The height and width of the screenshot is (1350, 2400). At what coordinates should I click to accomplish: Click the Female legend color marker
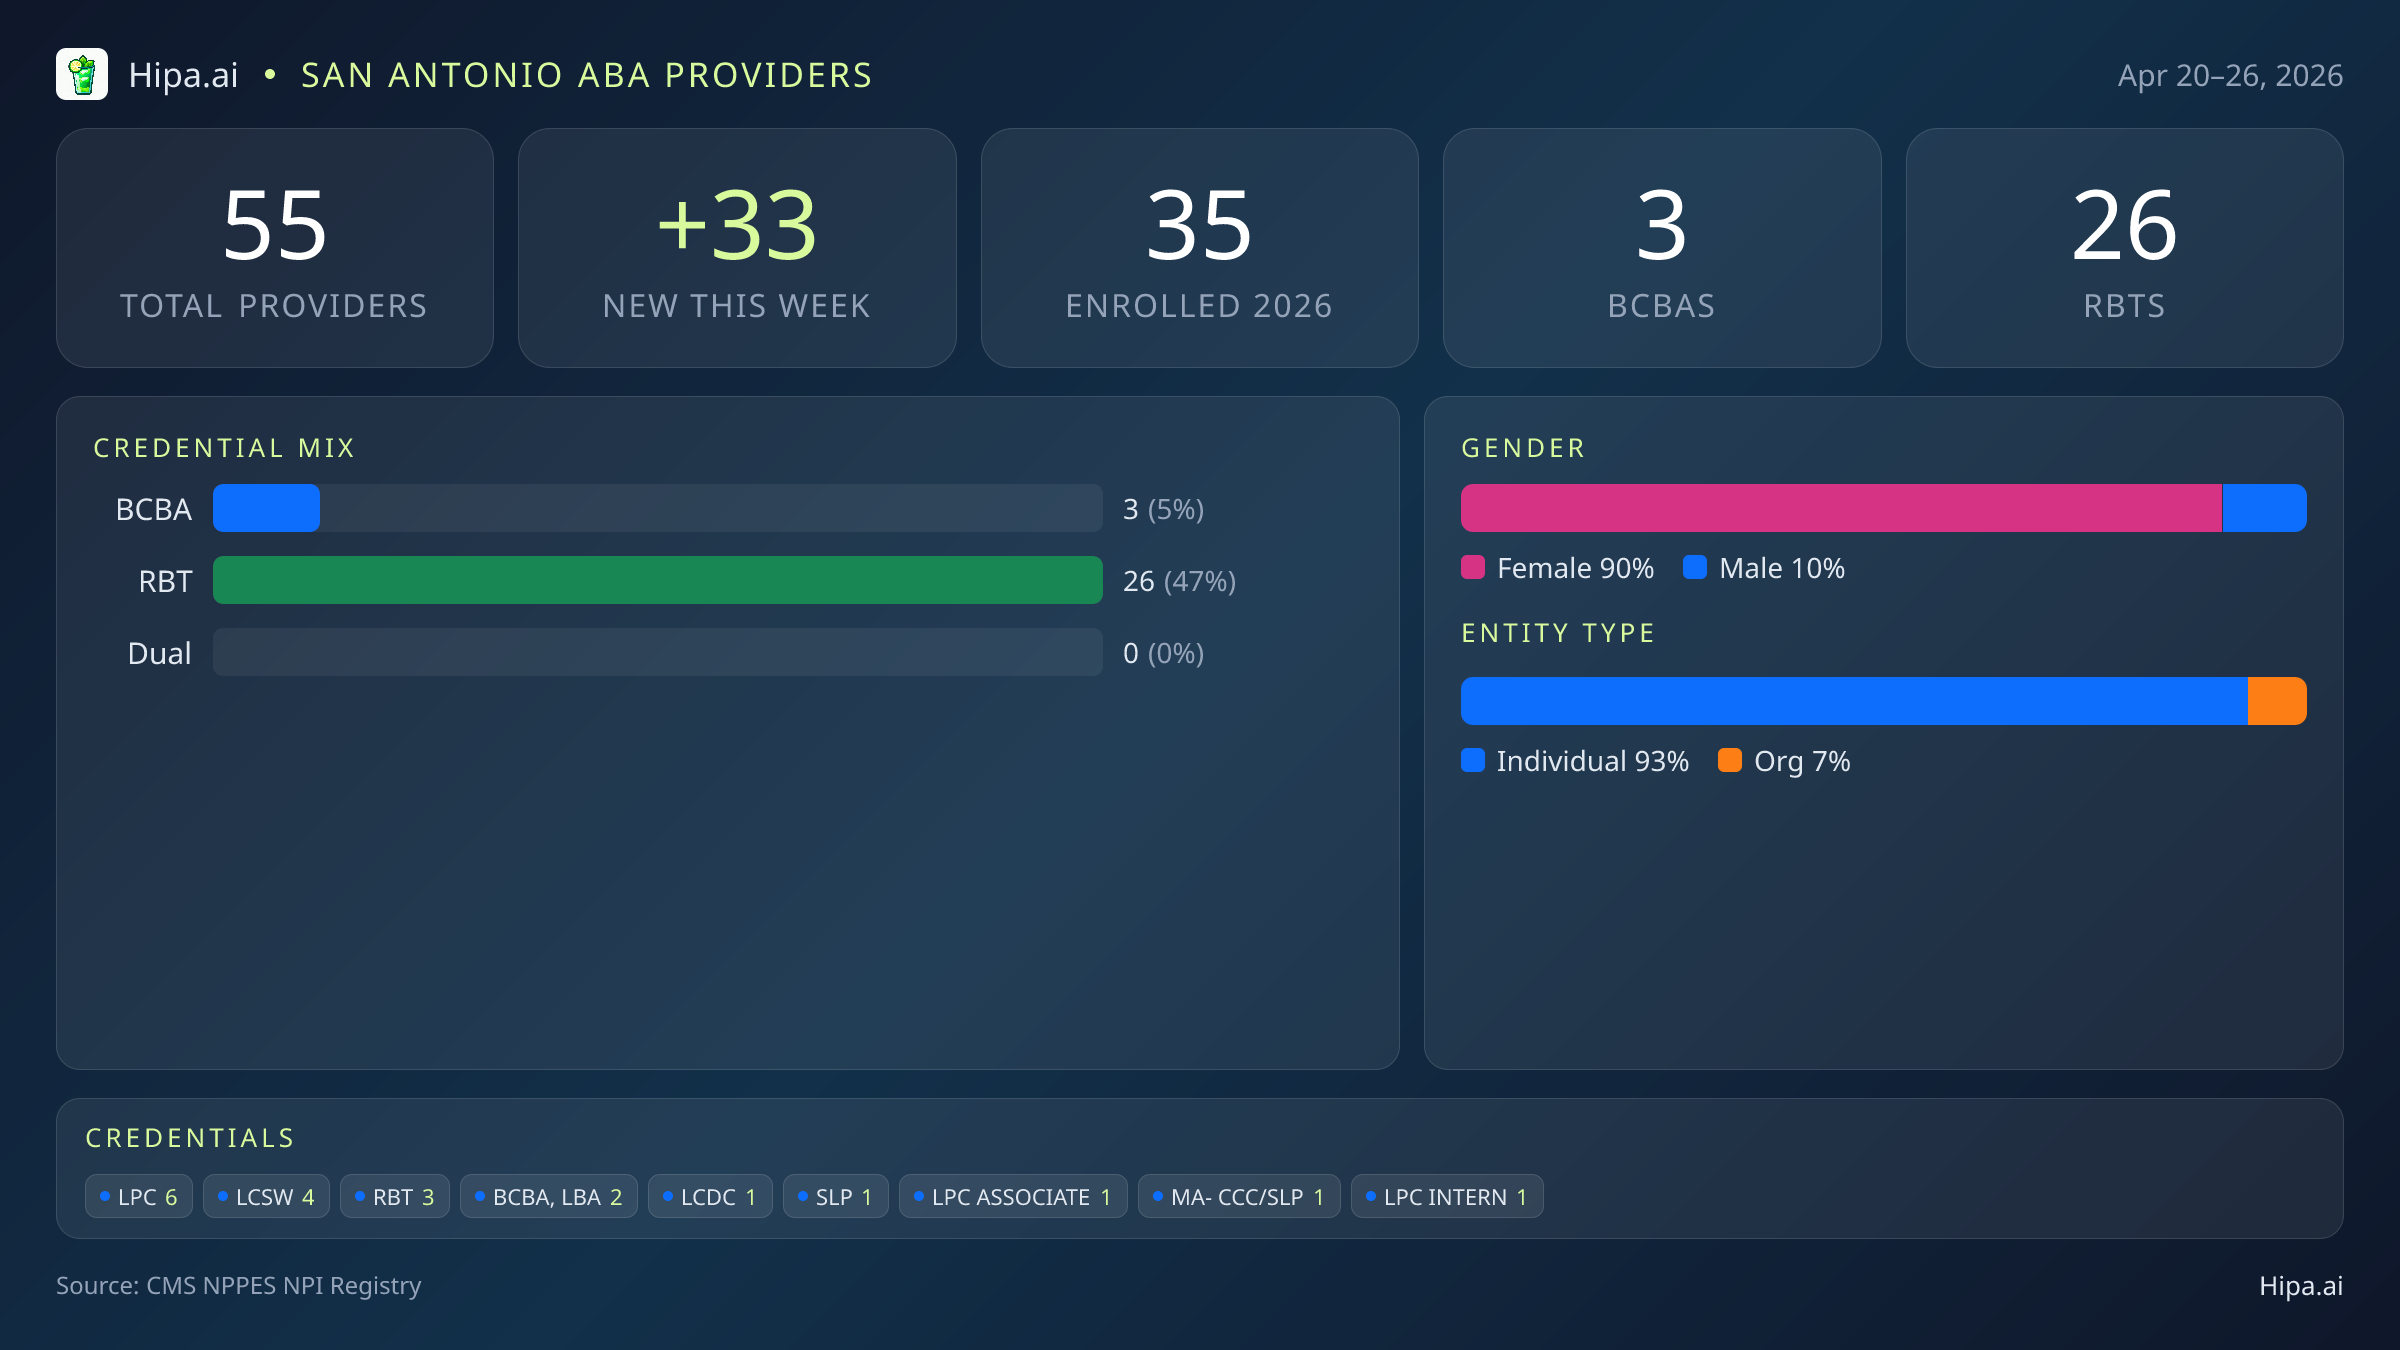(x=1472, y=568)
